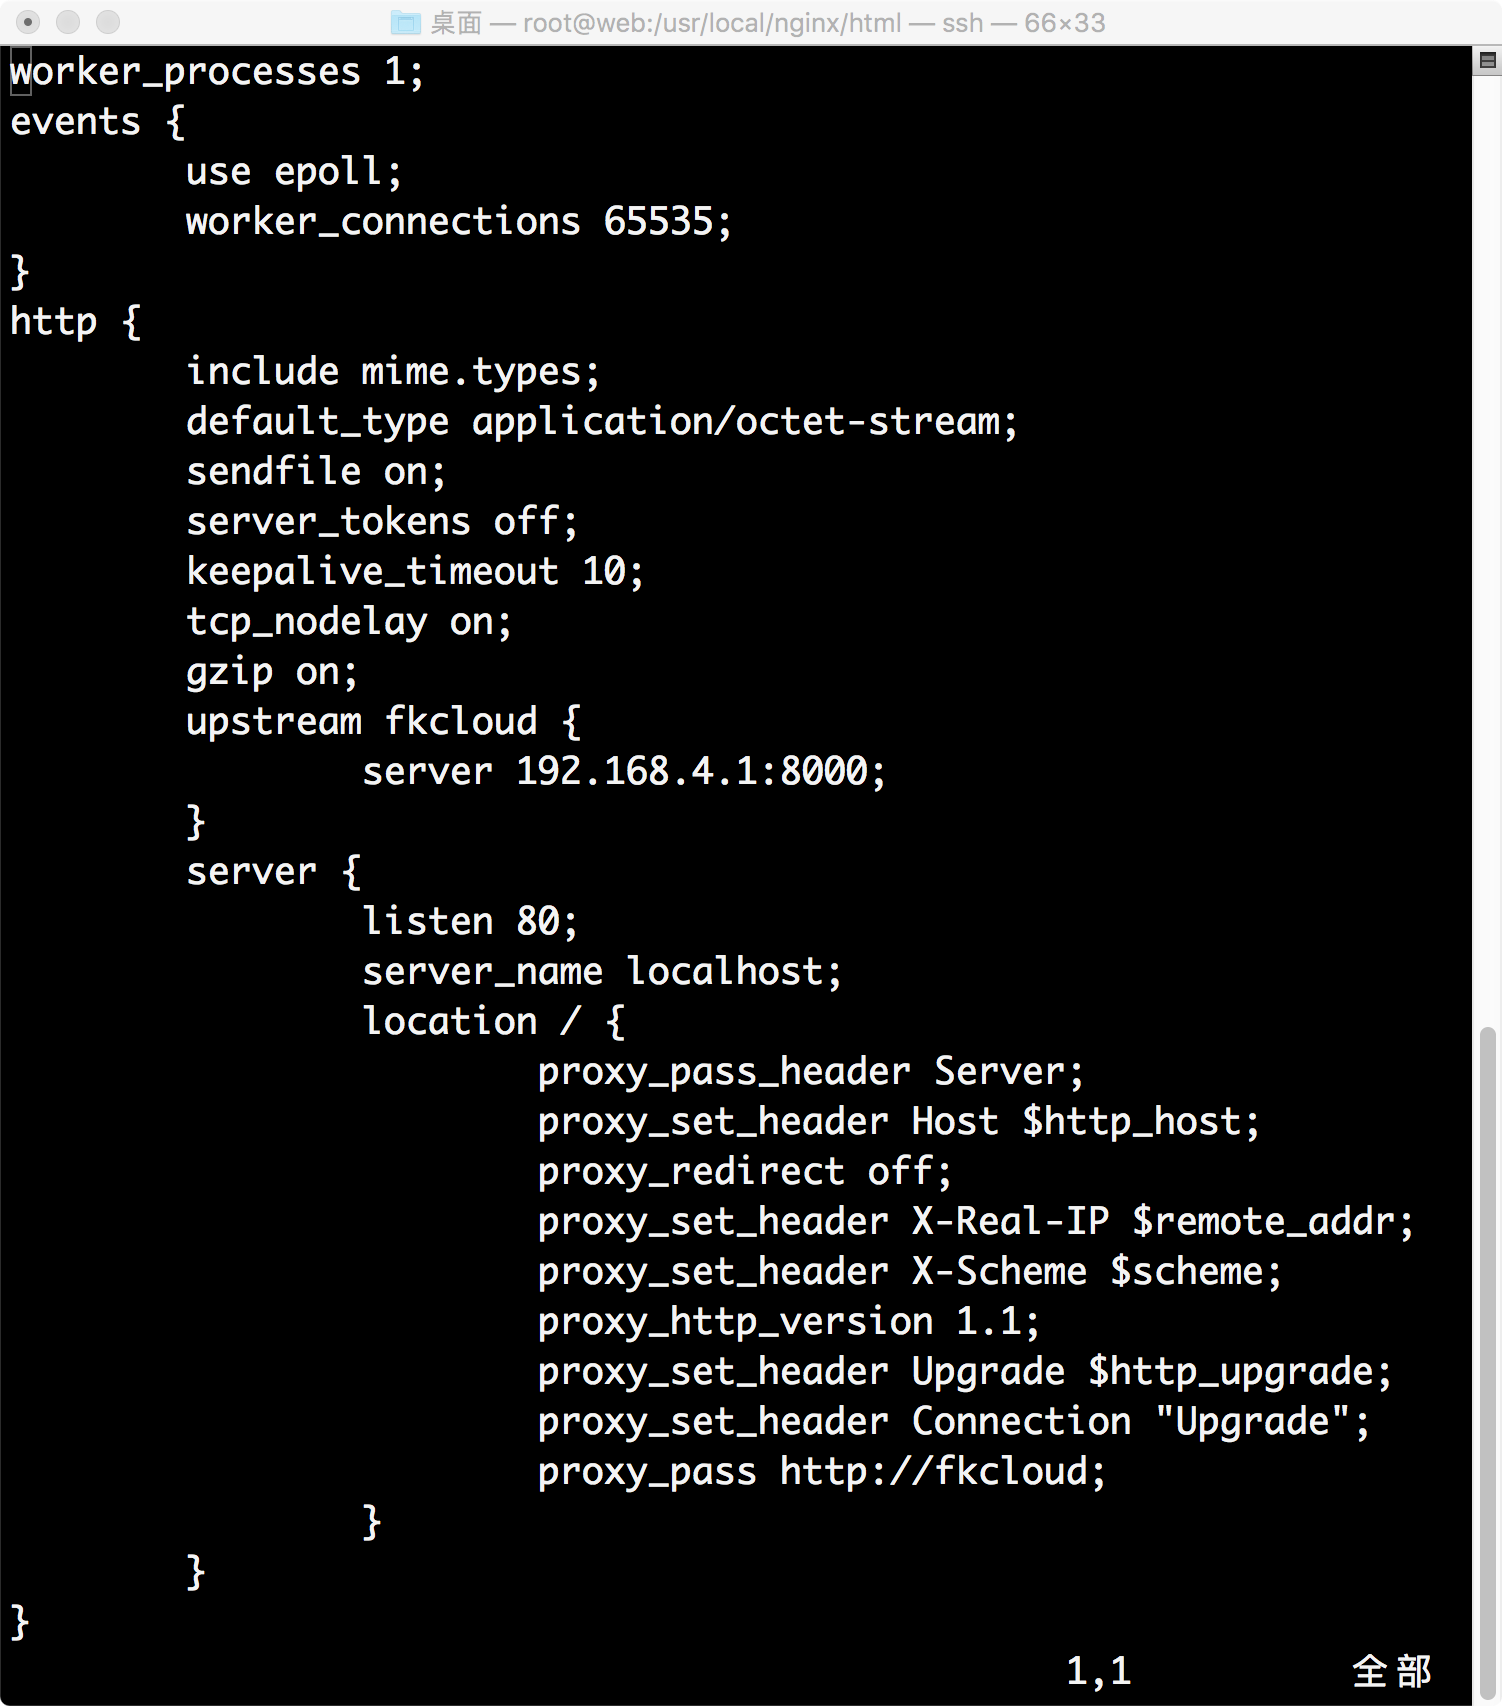The image size is (1502, 1706).
Task: Click the listen 80 directive
Action: coord(469,920)
